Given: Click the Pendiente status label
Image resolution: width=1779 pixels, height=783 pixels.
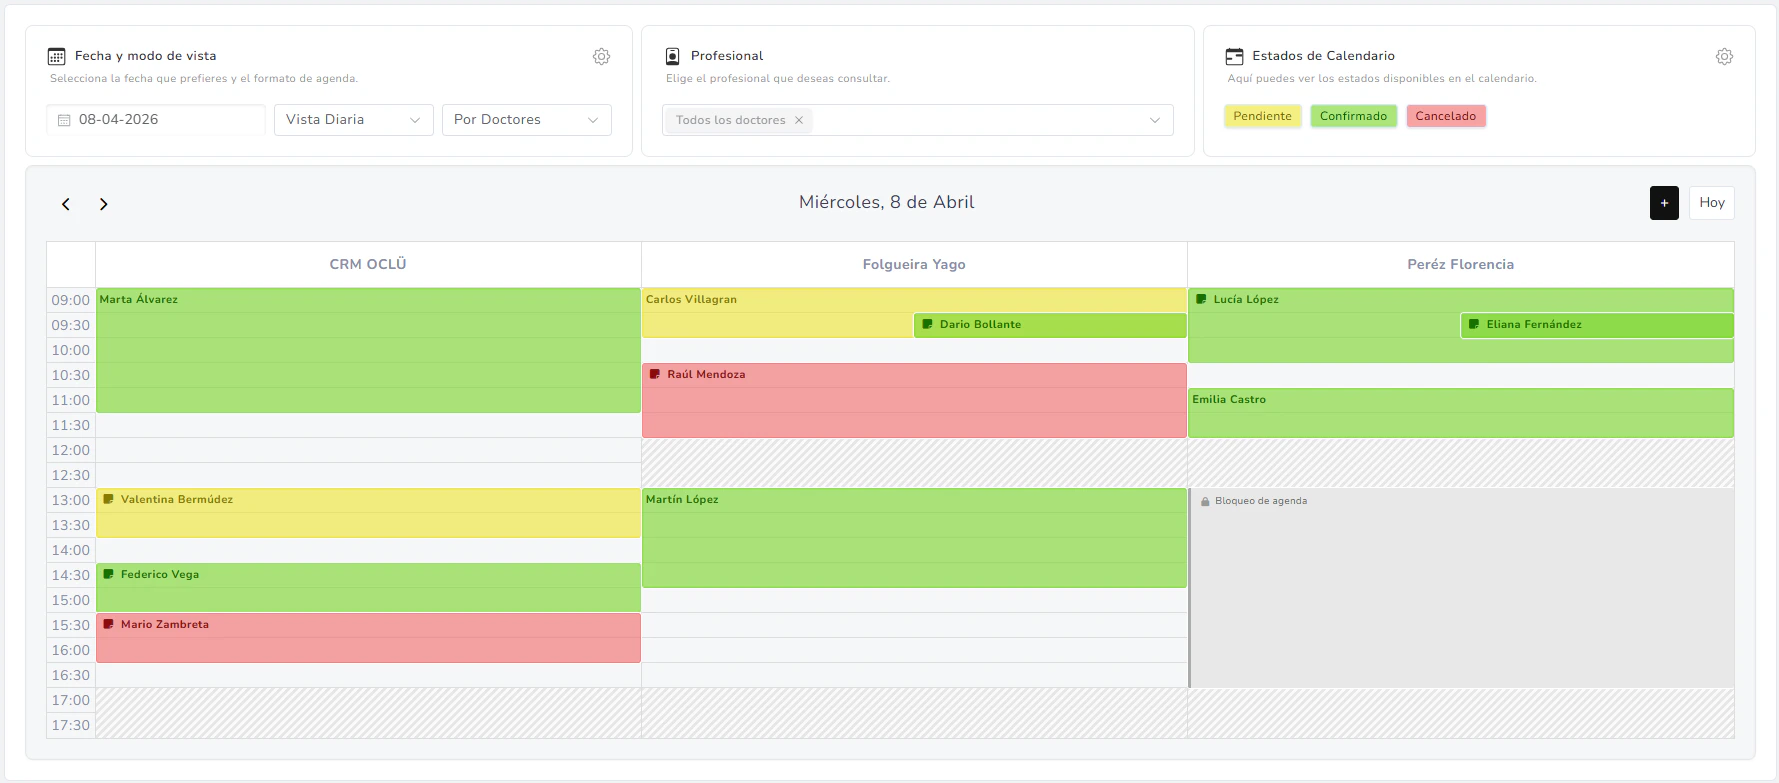Looking at the screenshot, I should click(x=1262, y=116).
